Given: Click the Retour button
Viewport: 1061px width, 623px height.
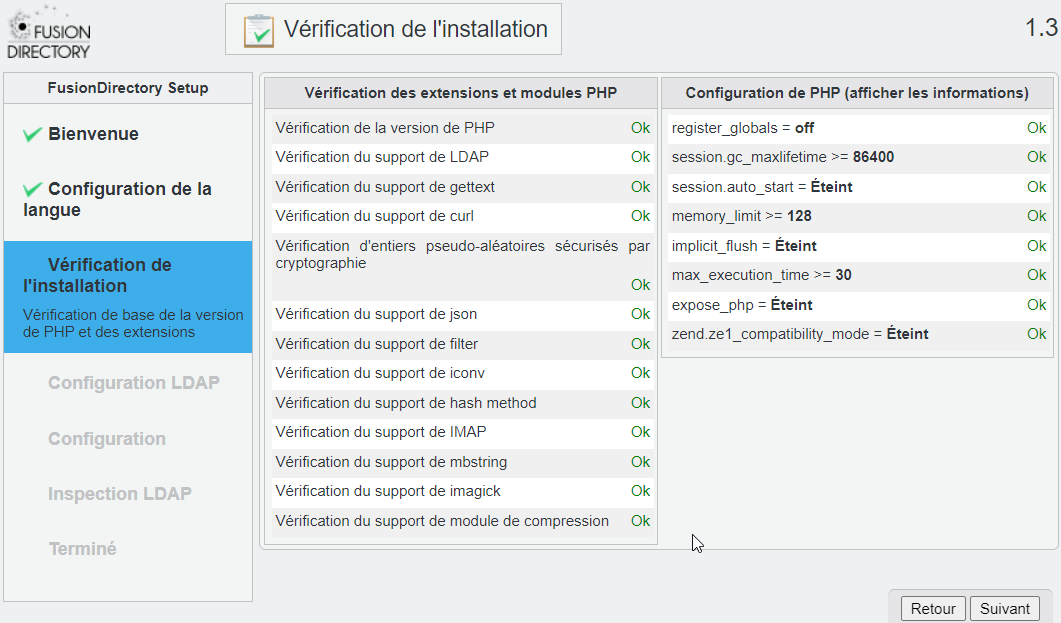Looking at the screenshot, I should coord(933,609).
